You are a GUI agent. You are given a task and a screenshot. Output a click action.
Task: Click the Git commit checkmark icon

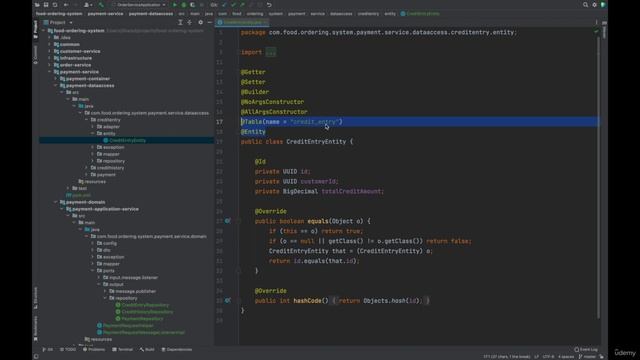tap(233, 5)
